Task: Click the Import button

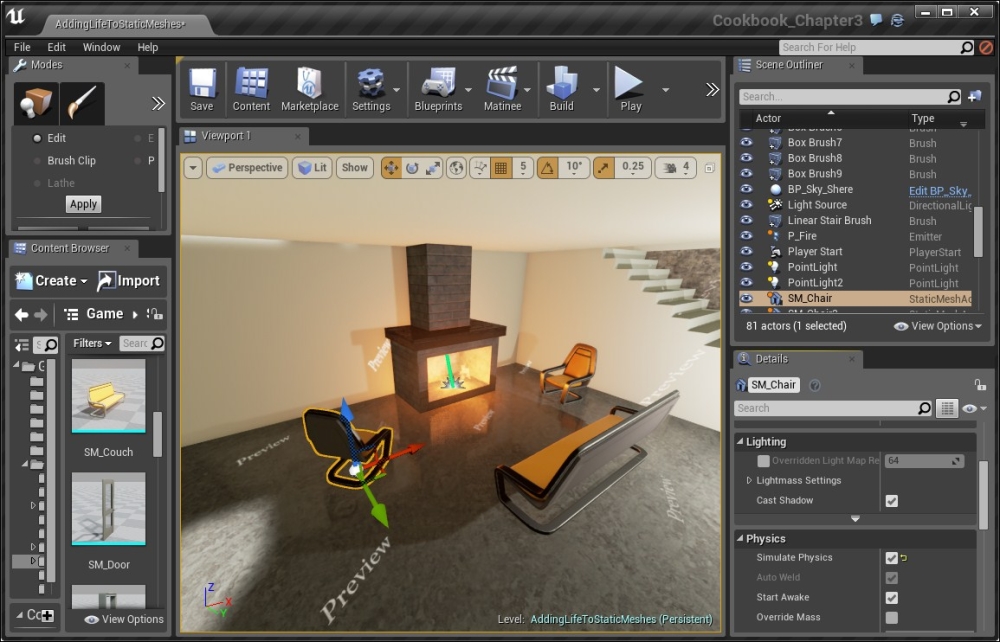Action: coord(128,281)
